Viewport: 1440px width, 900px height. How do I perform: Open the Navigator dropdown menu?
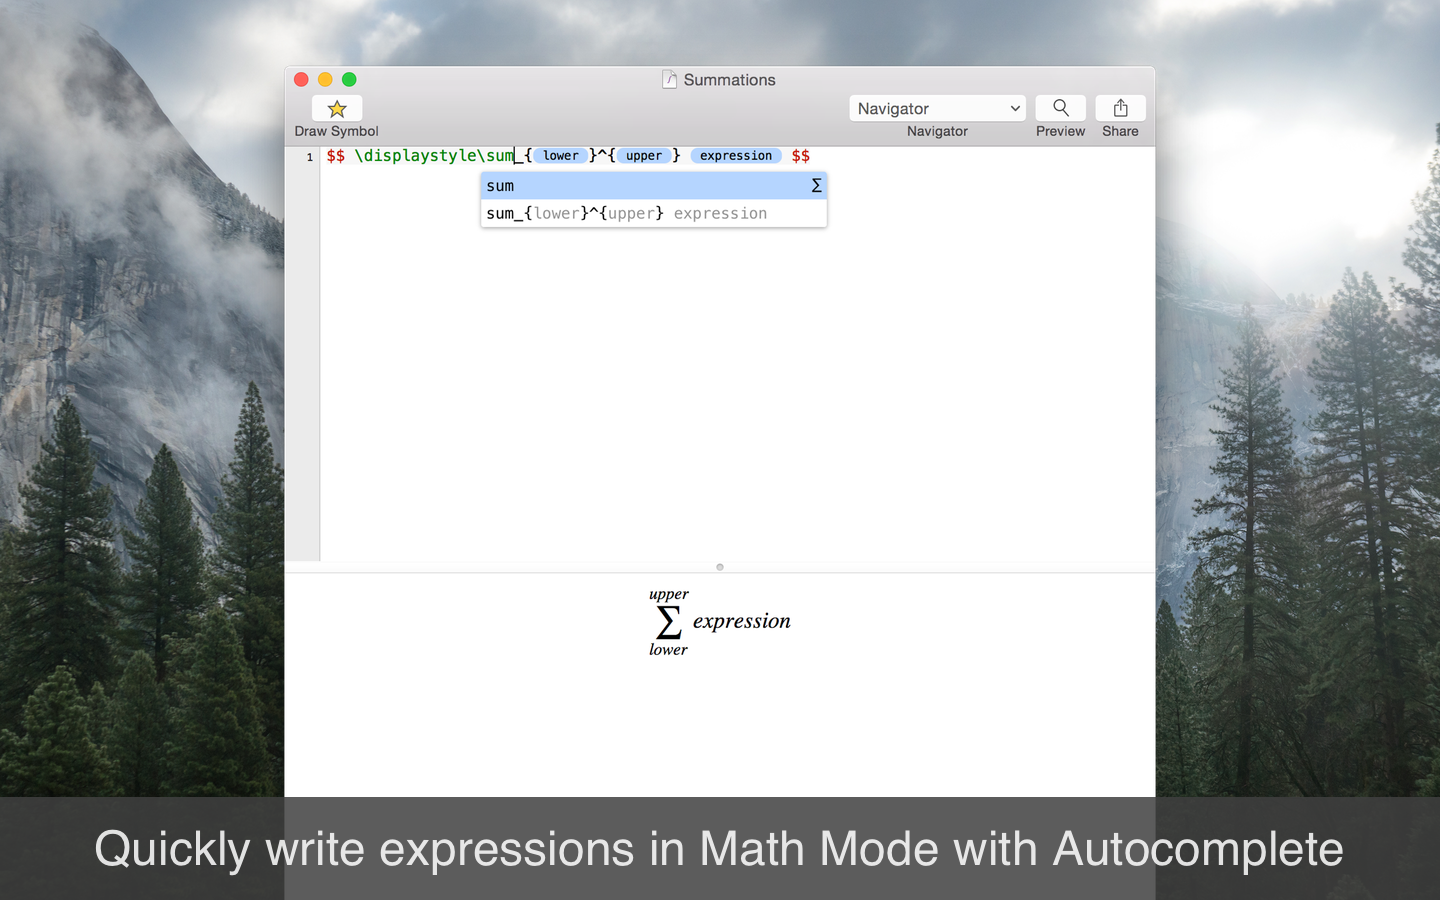(x=937, y=108)
